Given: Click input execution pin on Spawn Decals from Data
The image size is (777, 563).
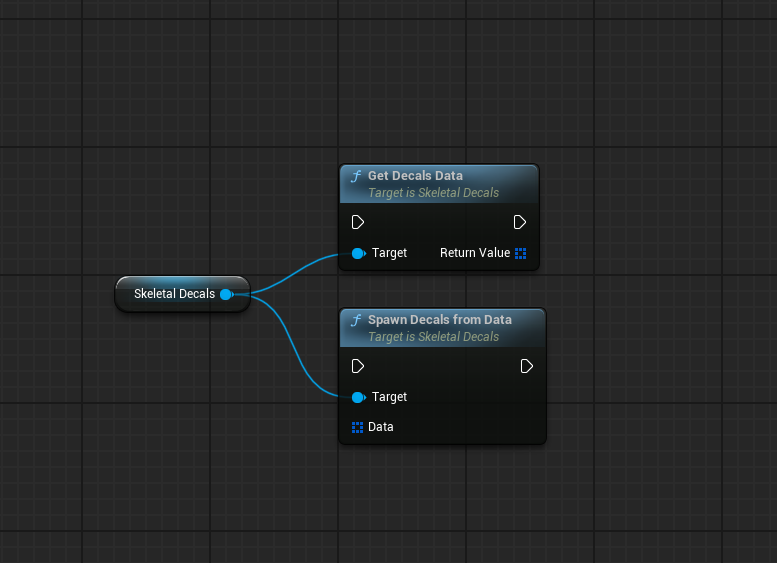Looking at the screenshot, I should pos(358,366).
